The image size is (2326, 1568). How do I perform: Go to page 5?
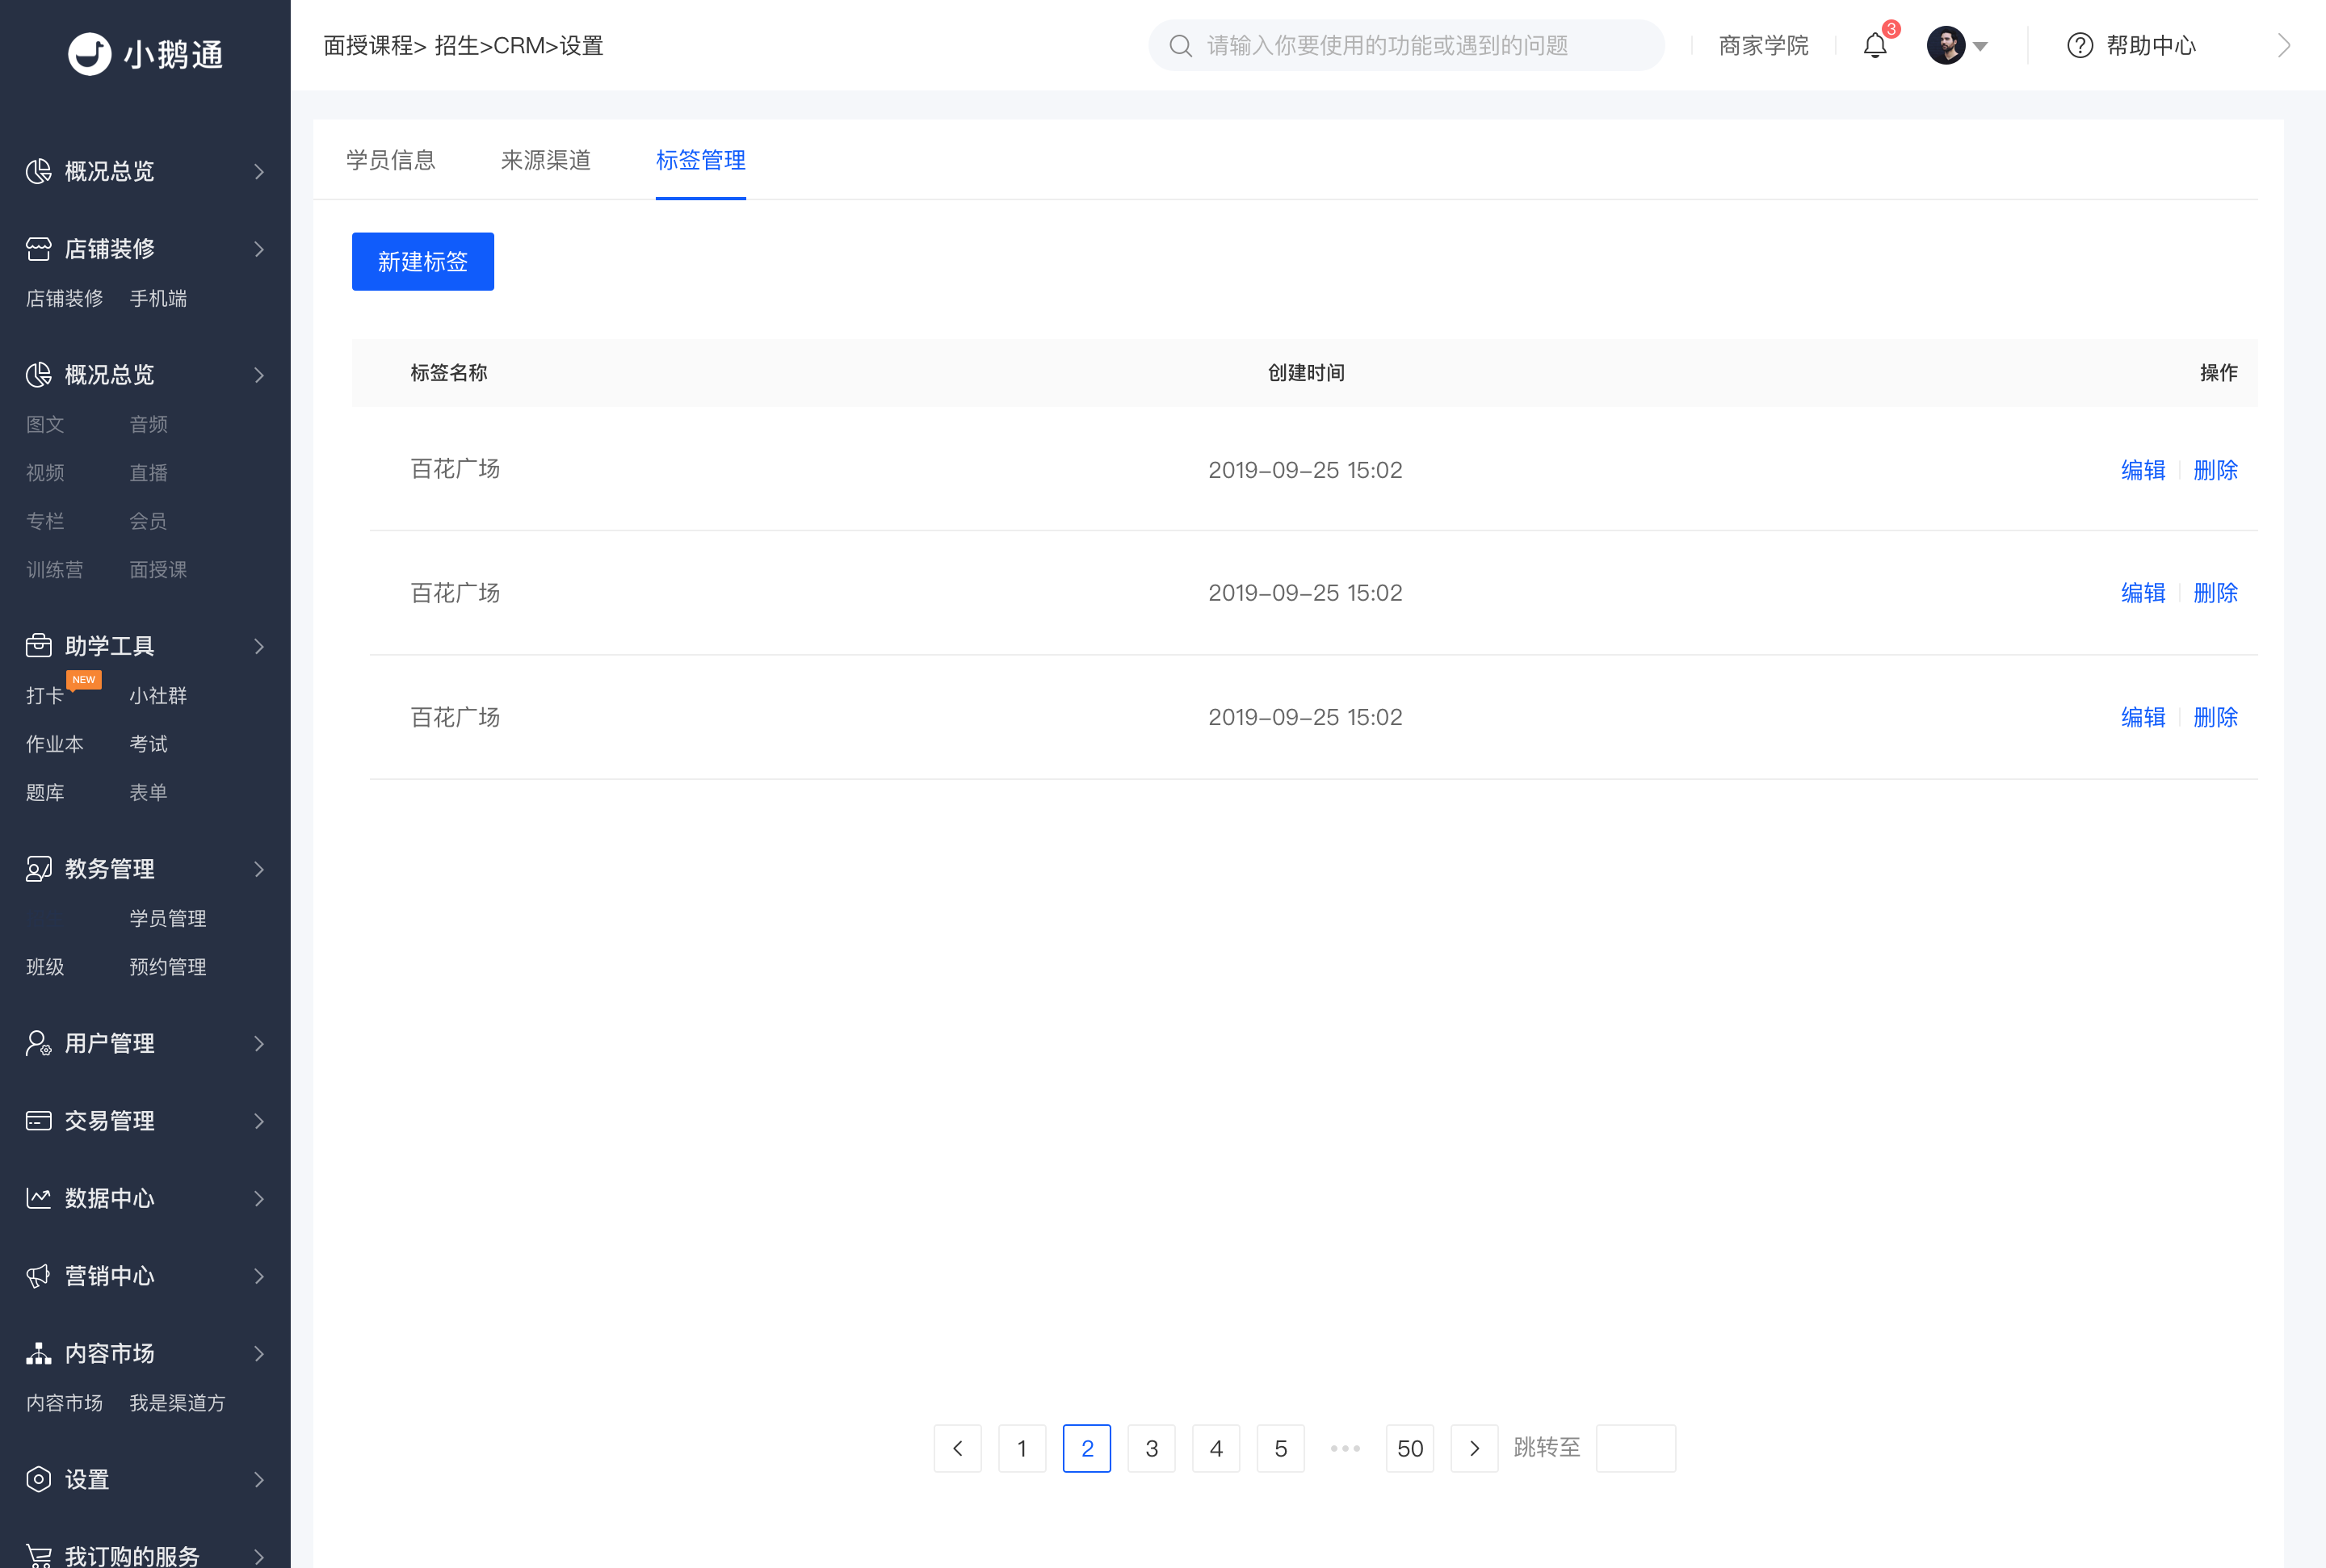coord(1280,1448)
